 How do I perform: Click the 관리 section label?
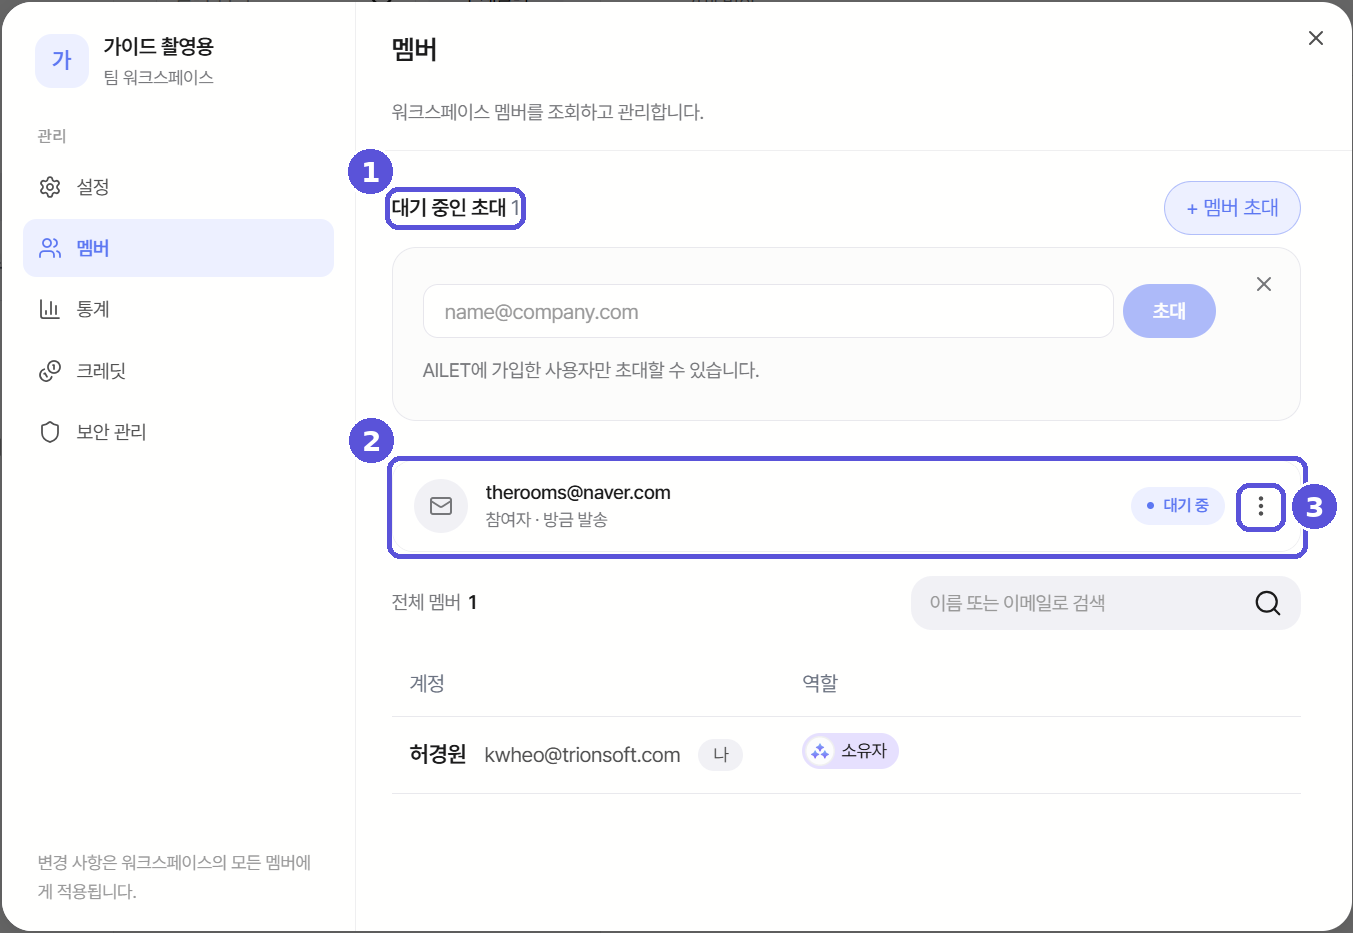52,136
